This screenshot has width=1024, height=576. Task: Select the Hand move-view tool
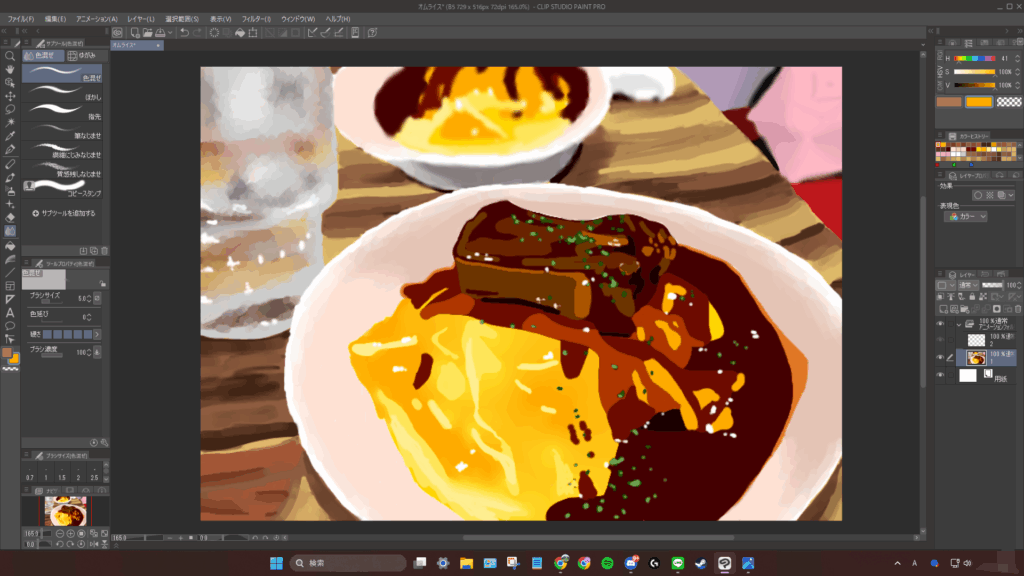click(x=10, y=69)
